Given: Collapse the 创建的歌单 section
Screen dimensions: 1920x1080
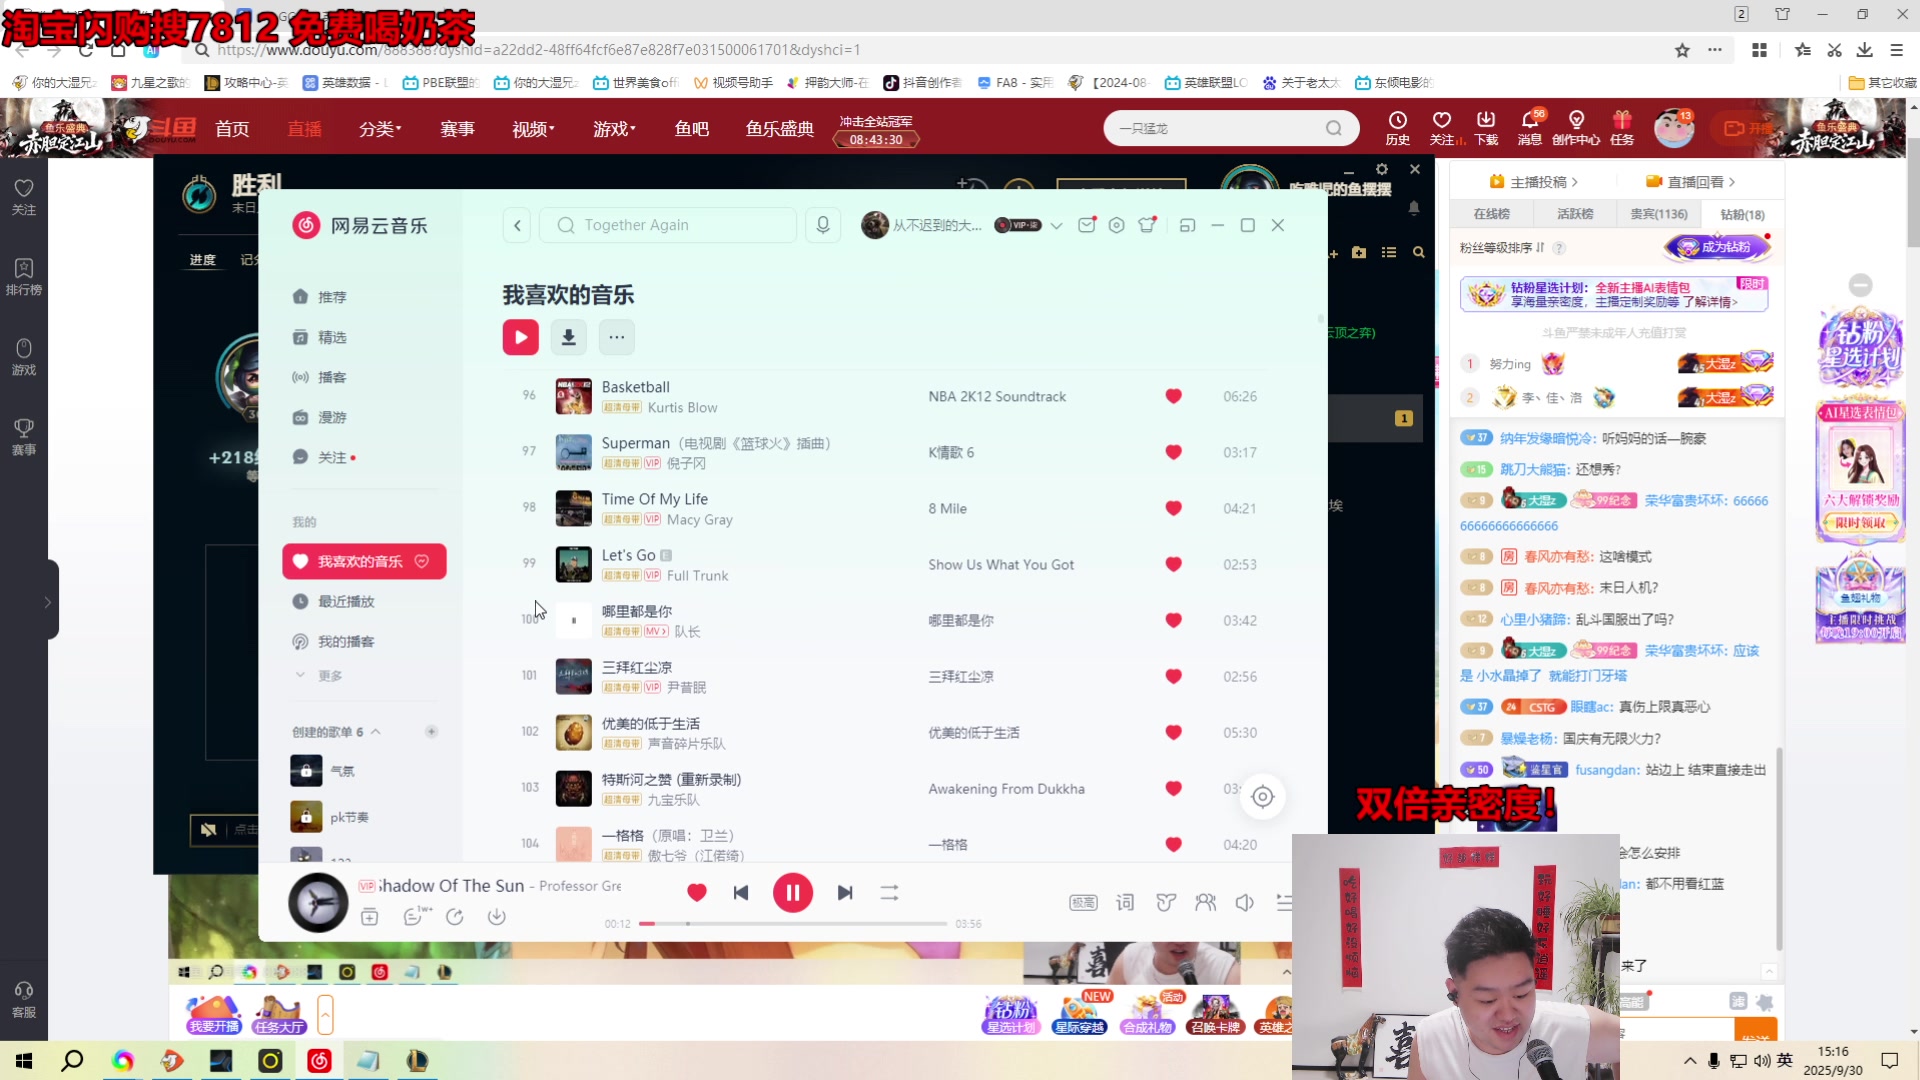Looking at the screenshot, I should tap(378, 731).
